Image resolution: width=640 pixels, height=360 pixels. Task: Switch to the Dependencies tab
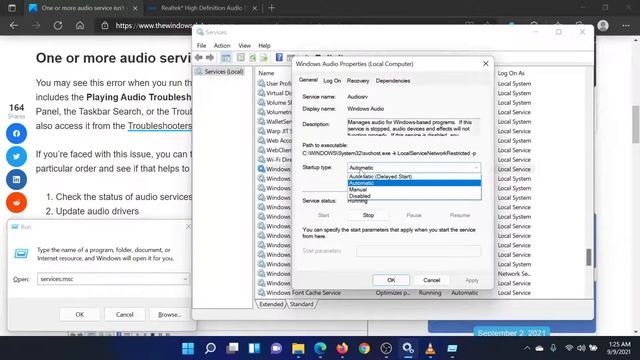[x=393, y=81]
